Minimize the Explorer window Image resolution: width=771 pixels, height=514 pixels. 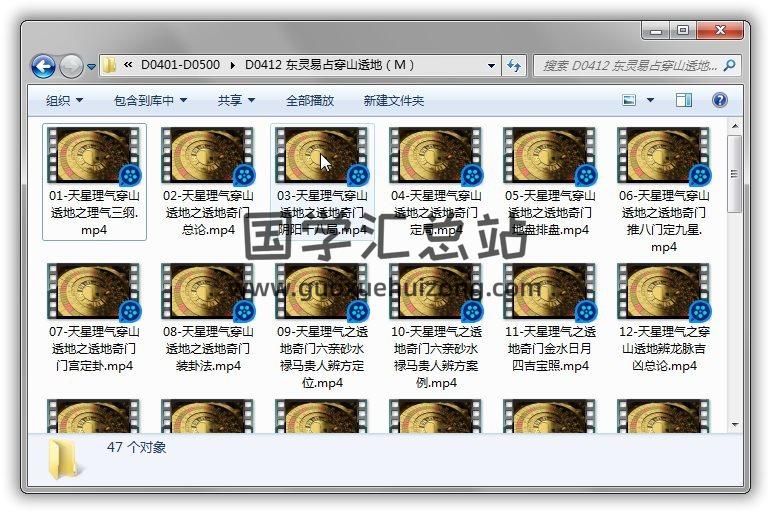tap(655, 31)
